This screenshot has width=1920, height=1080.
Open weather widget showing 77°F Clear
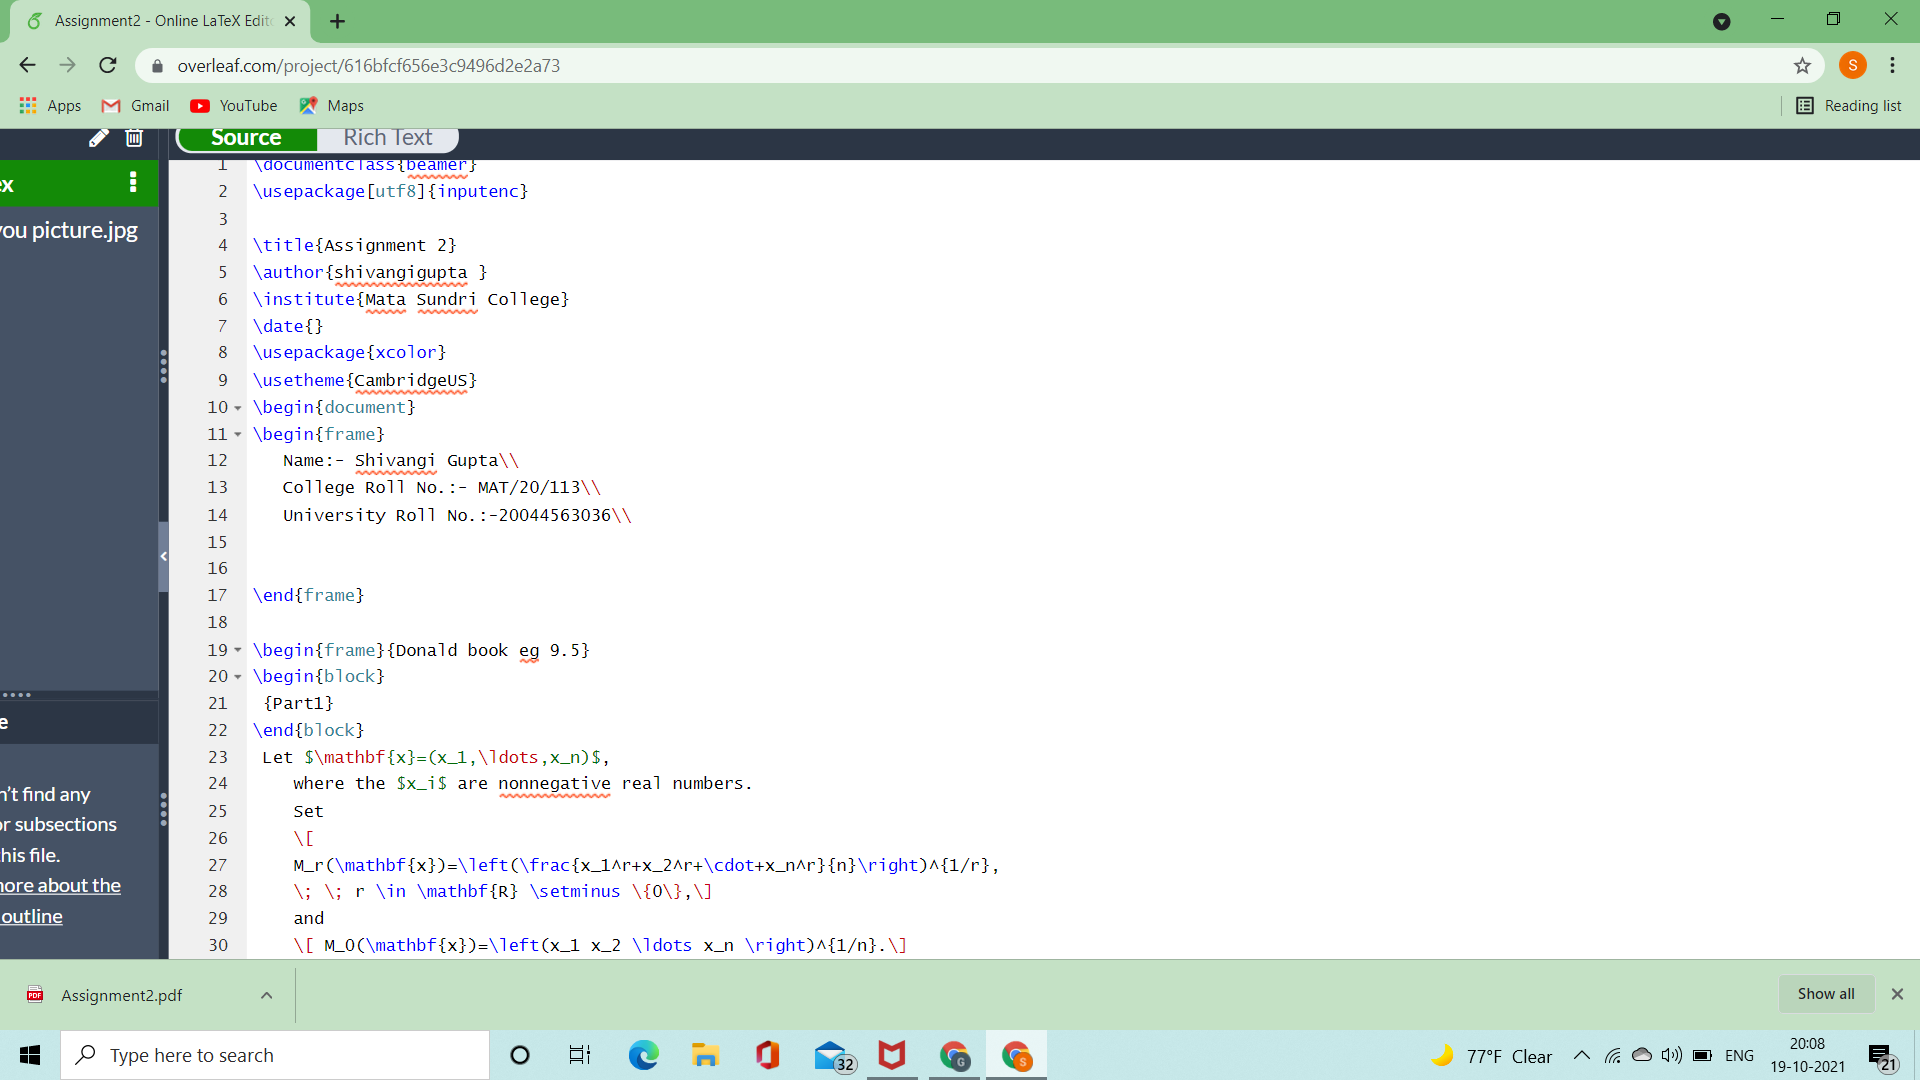1491,1056
